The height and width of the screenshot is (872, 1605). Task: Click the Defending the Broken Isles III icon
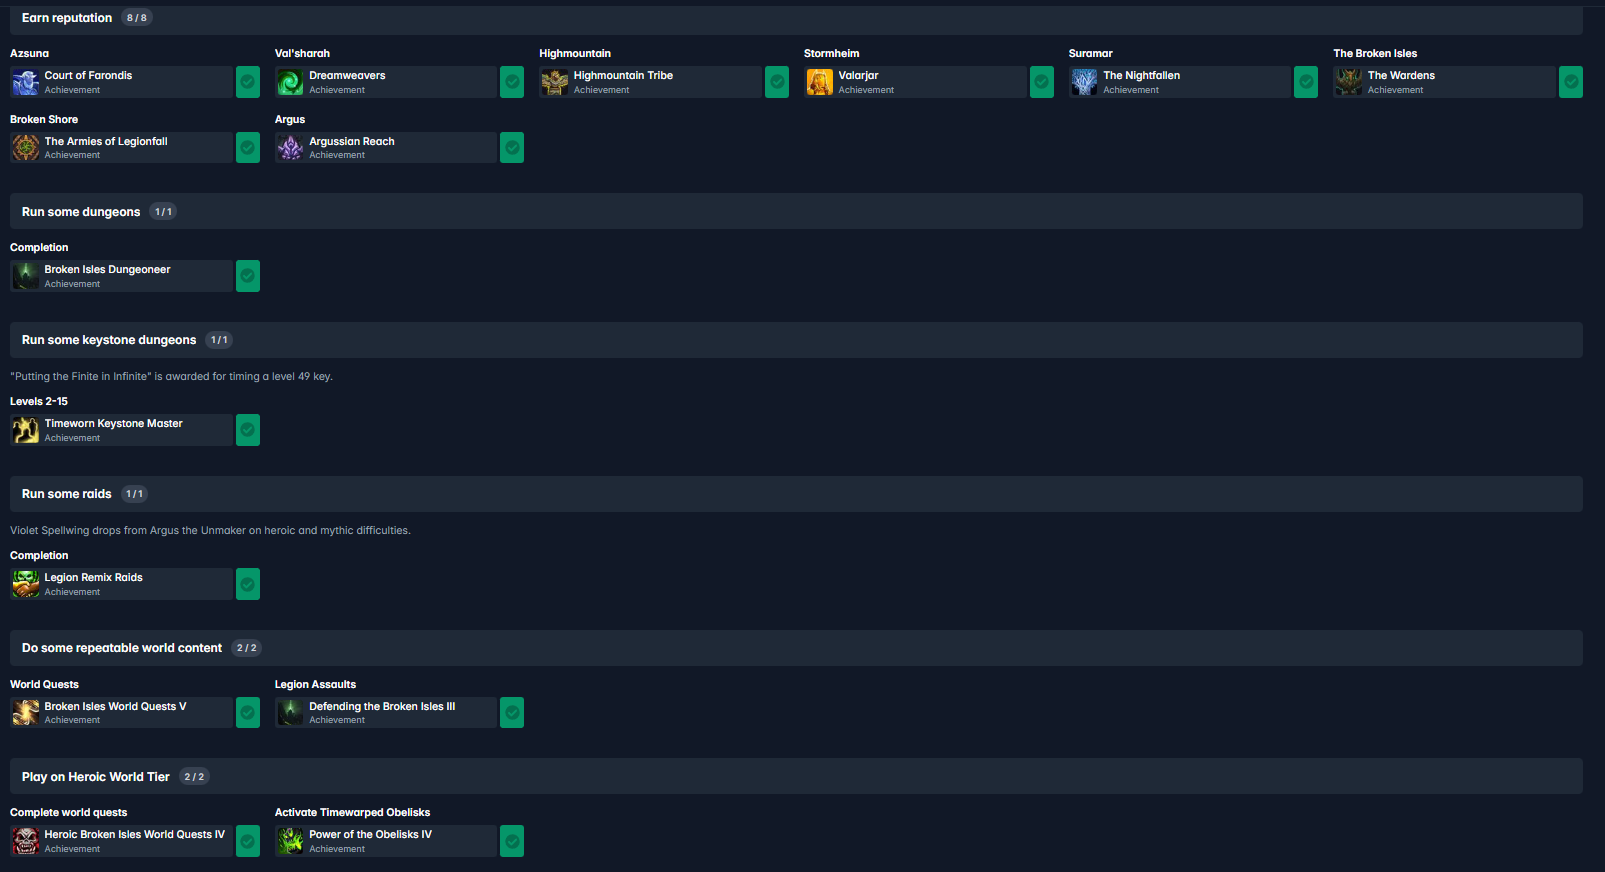pyautogui.click(x=290, y=713)
